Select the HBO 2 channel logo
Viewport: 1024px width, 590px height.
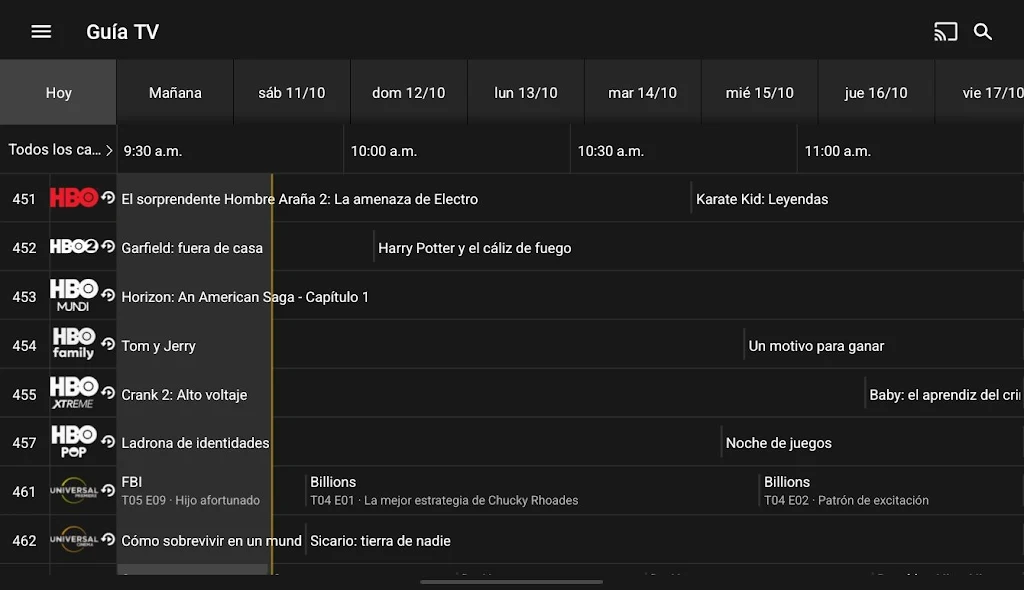74,247
